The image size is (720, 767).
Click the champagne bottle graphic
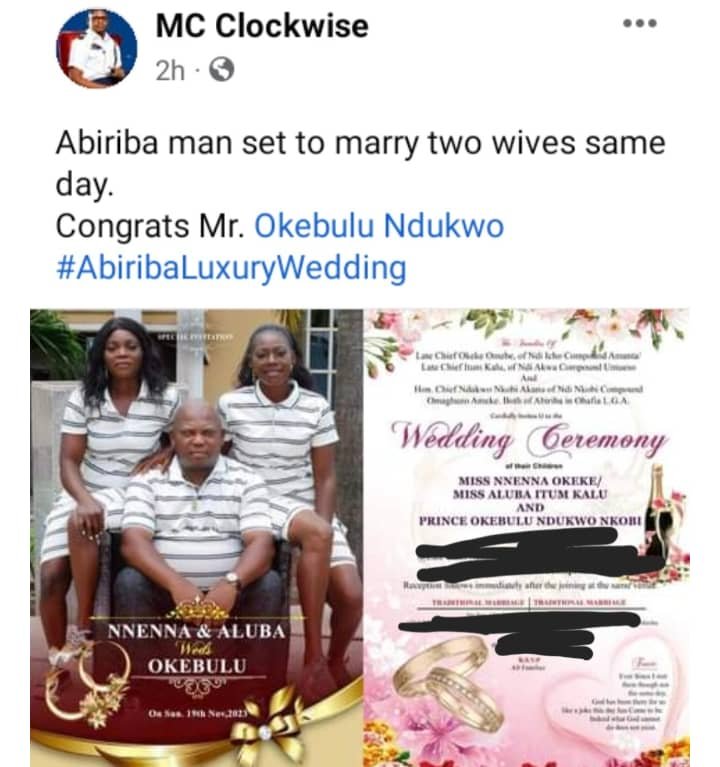[657, 511]
